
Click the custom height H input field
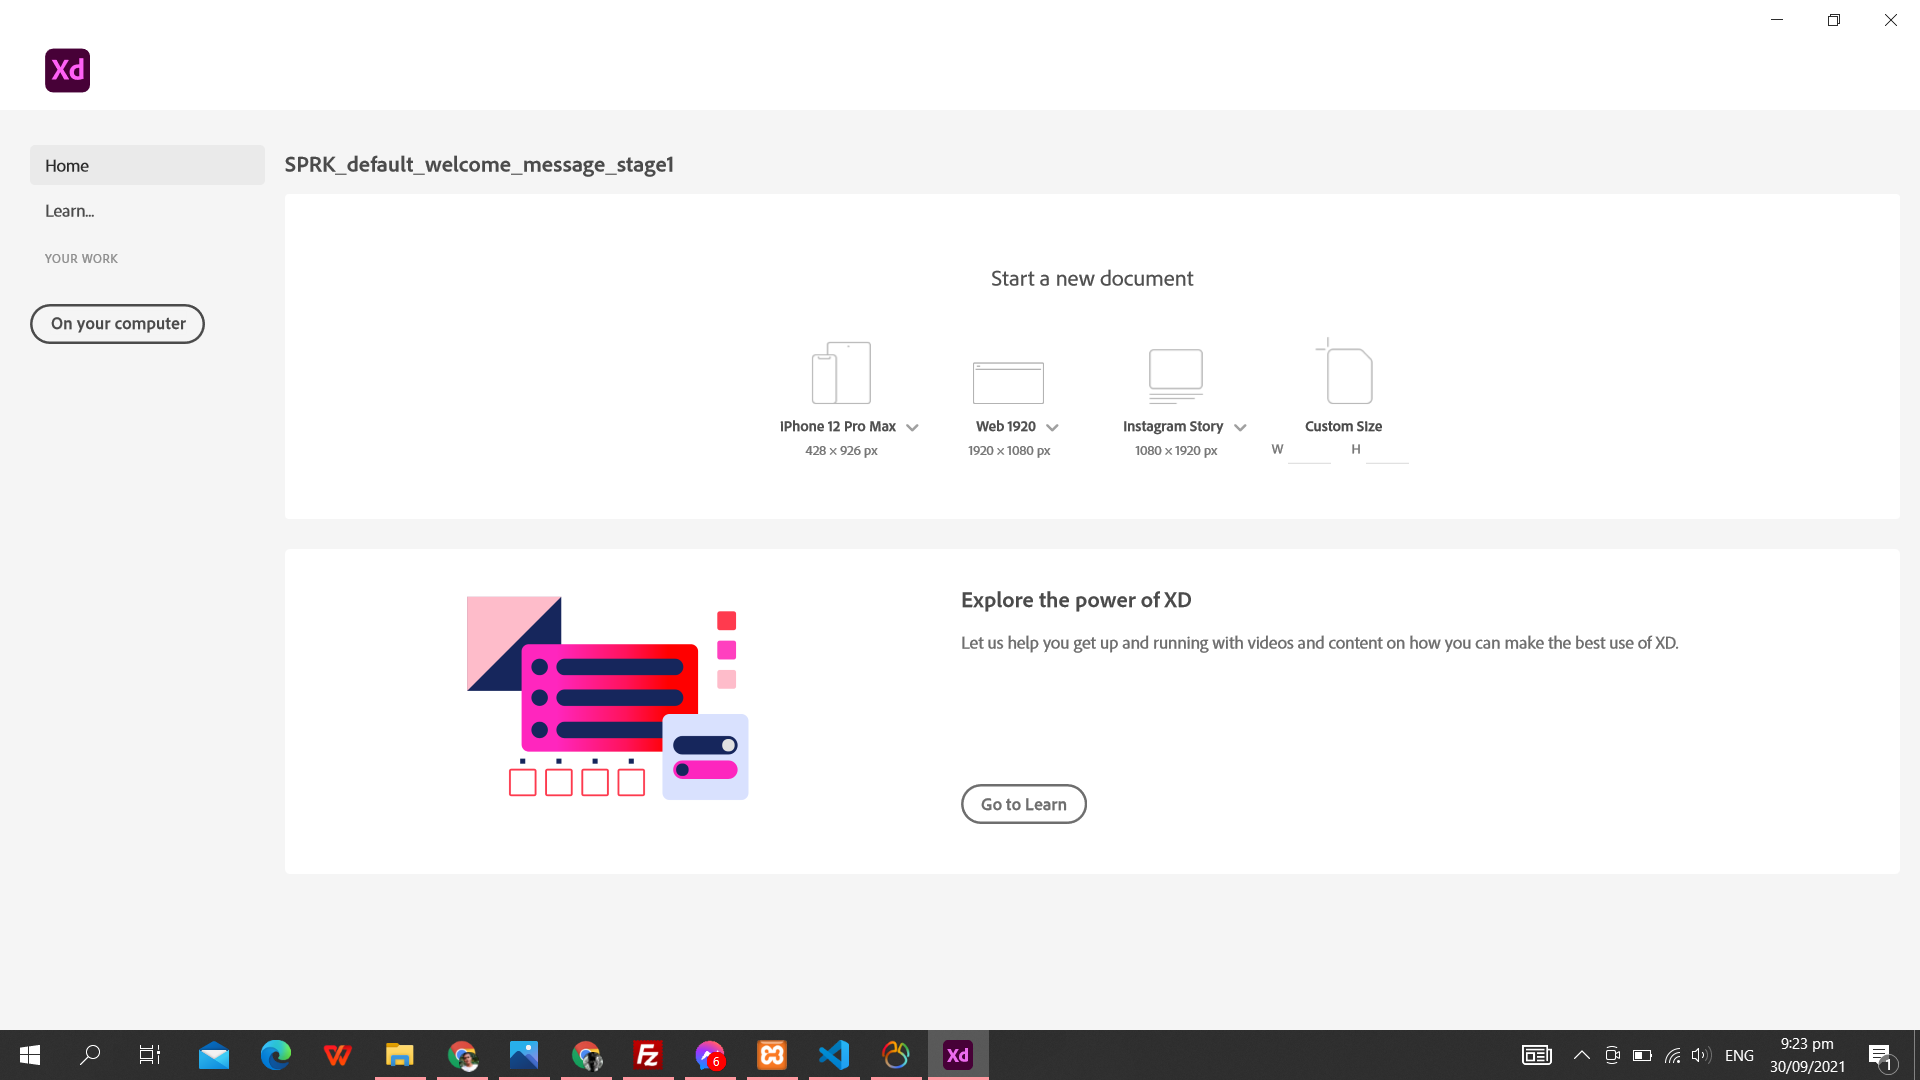point(1387,452)
